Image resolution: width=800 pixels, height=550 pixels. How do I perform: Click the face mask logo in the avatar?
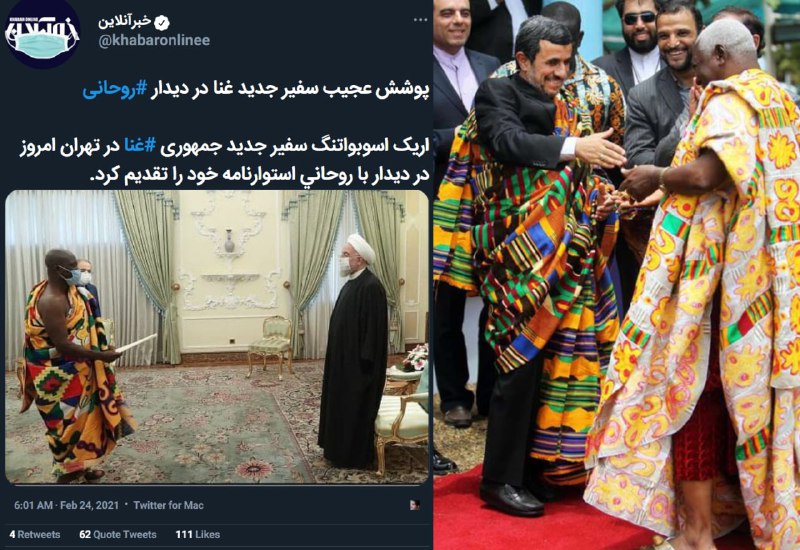point(42,46)
